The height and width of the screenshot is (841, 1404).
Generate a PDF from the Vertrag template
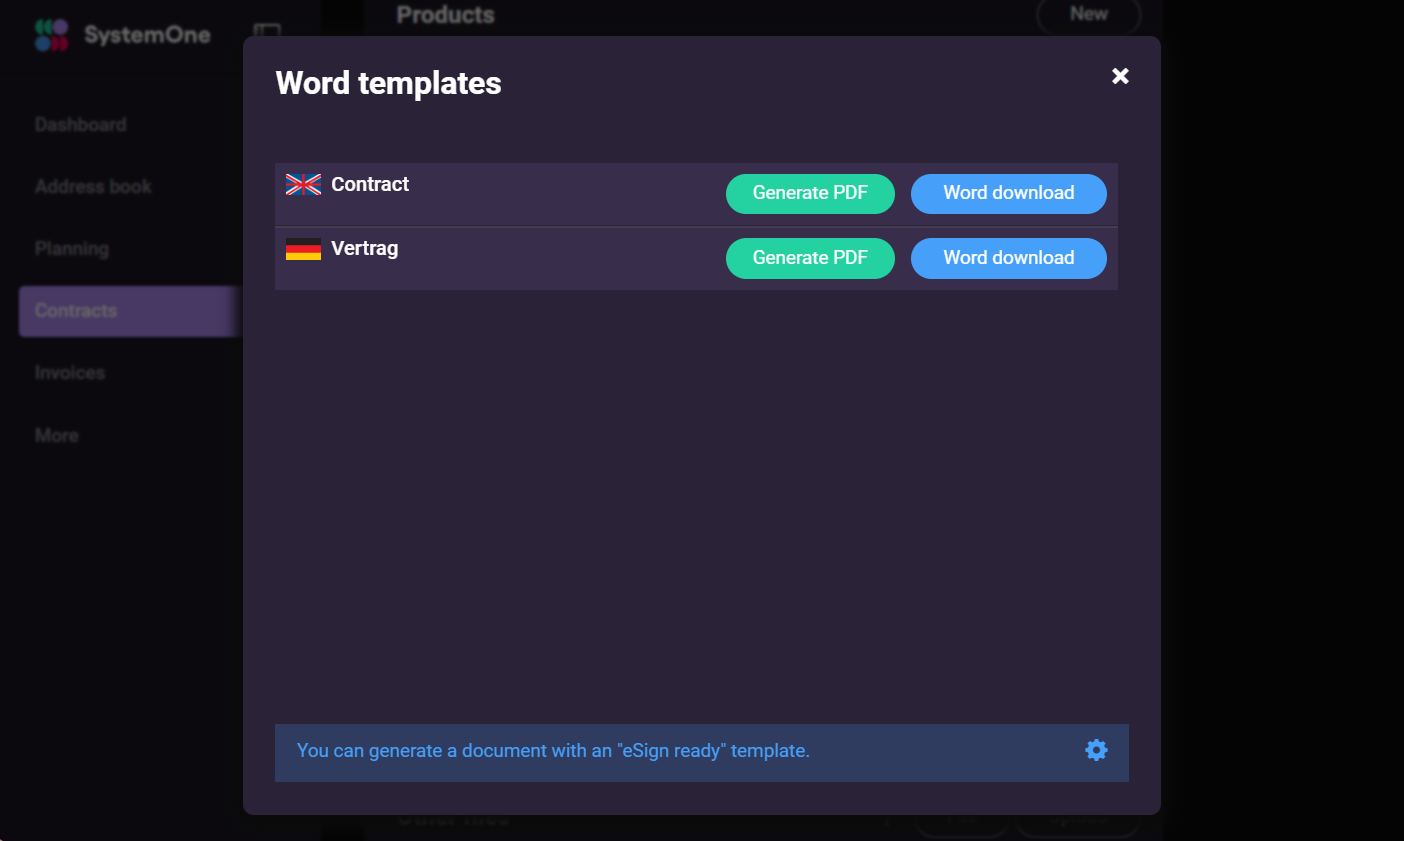pyautogui.click(x=810, y=258)
